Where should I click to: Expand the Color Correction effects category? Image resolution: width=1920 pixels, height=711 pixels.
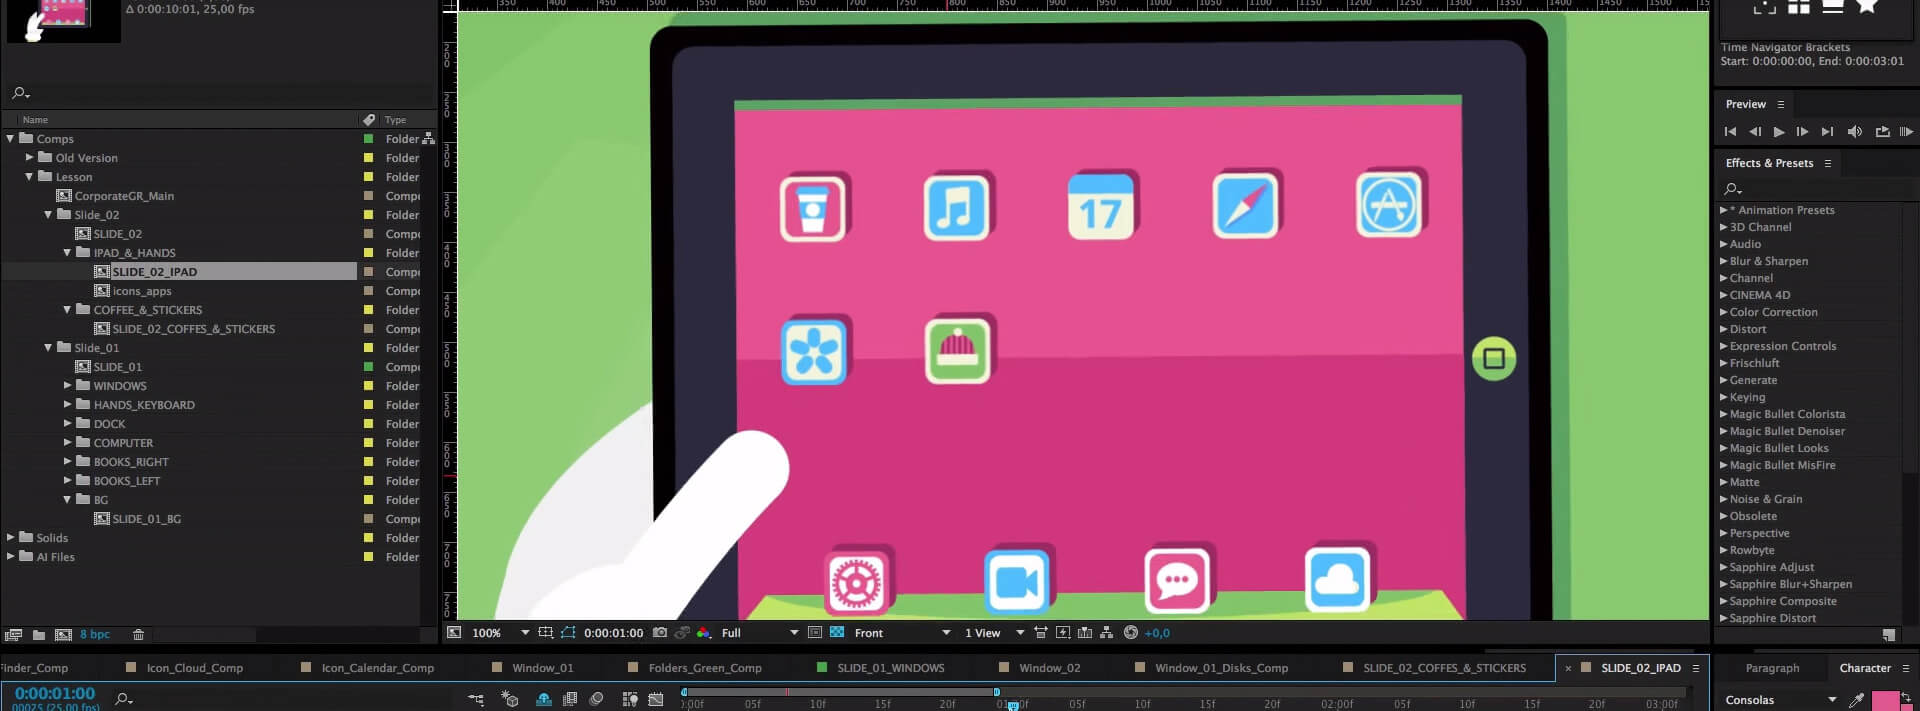pos(1723,312)
